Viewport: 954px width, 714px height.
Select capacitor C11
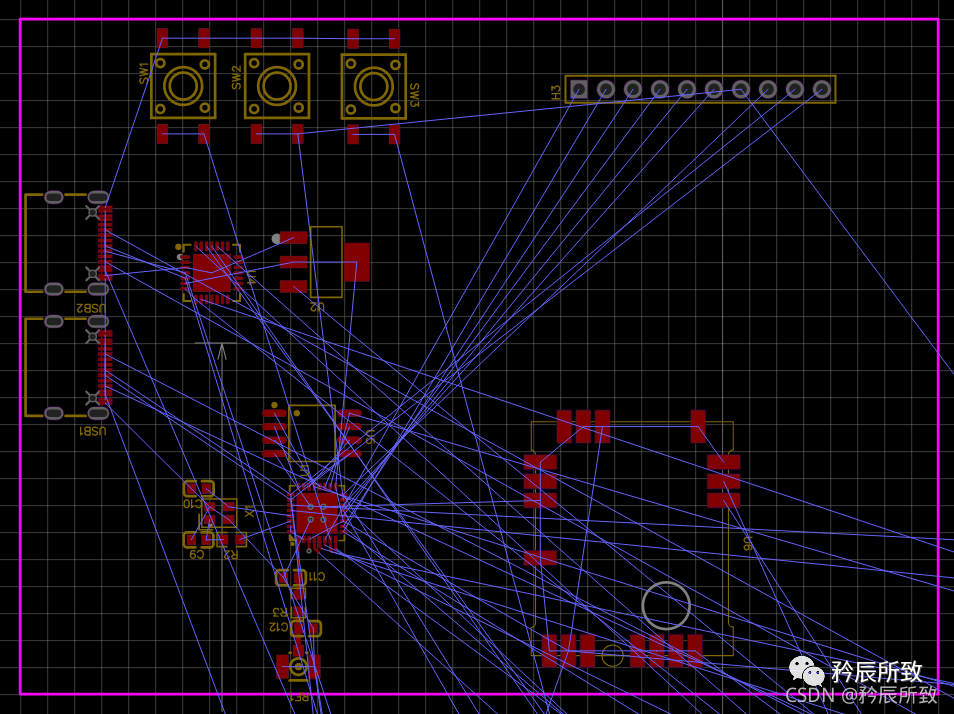[291, 577]
